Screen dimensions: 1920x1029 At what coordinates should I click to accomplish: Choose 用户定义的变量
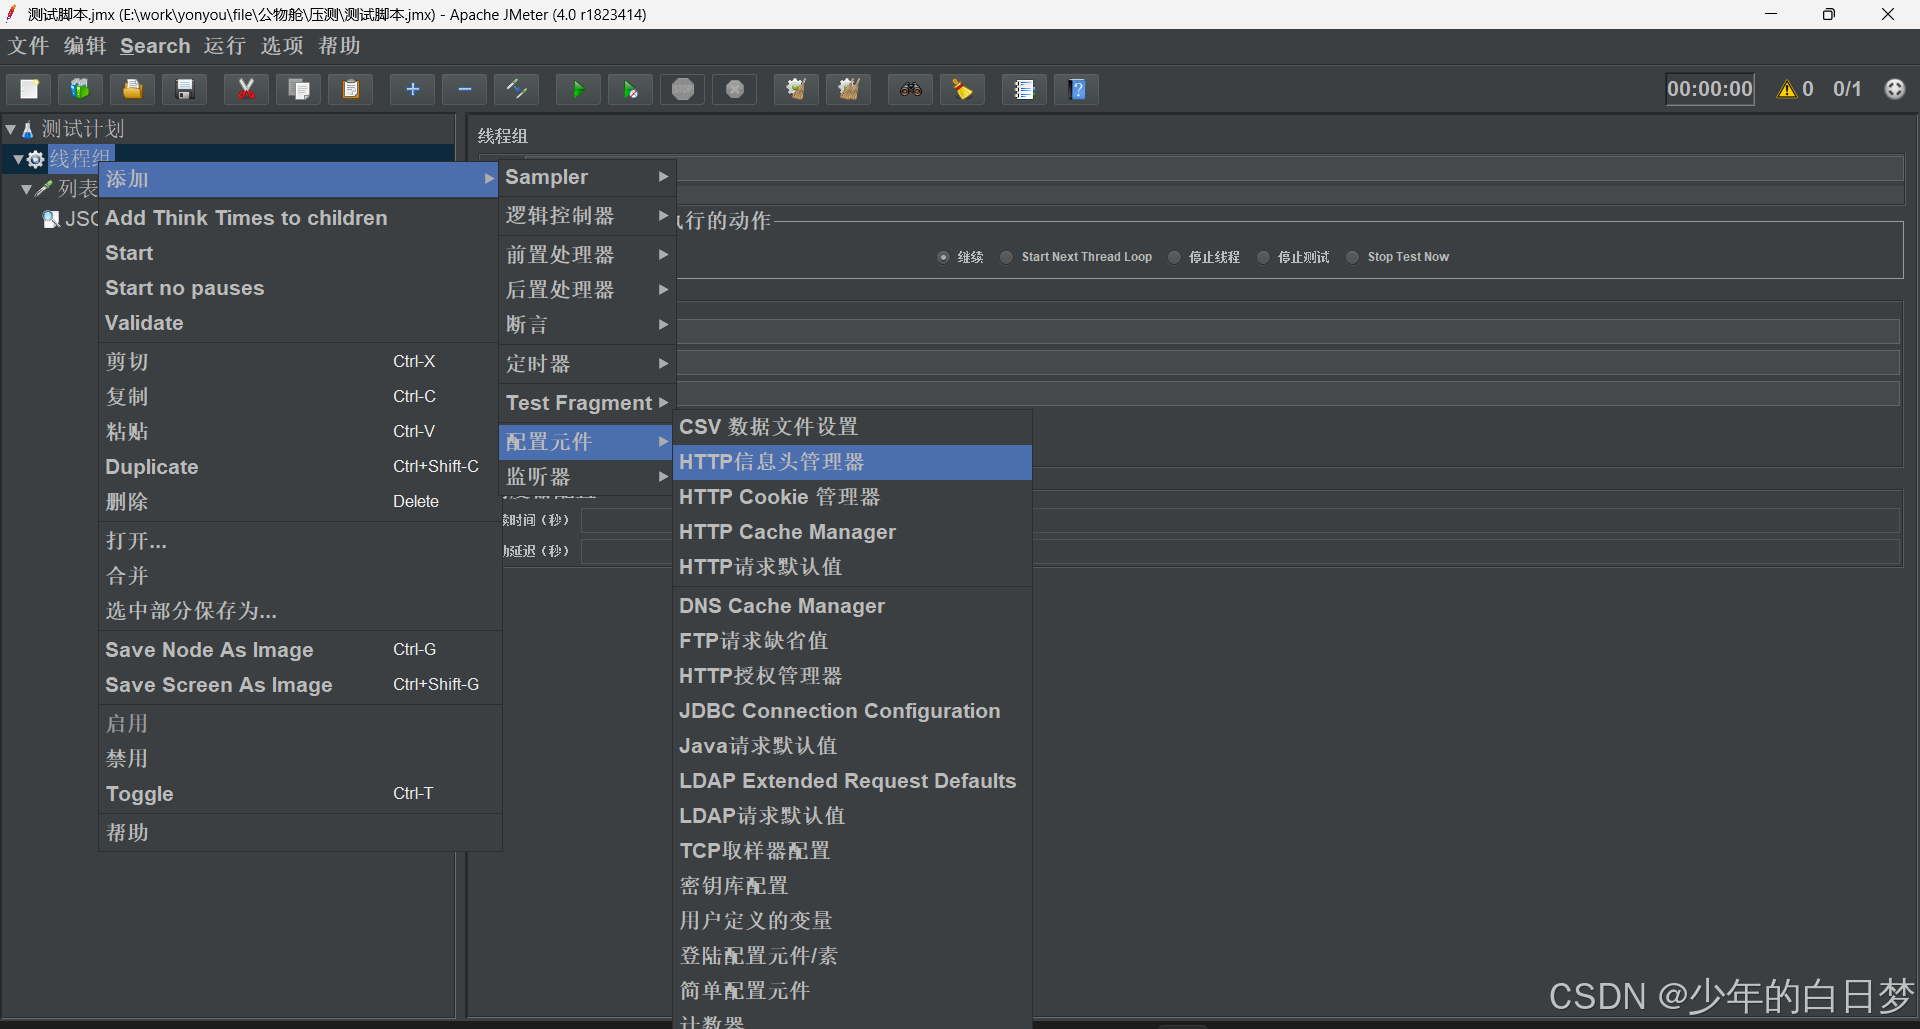[852, 921]
